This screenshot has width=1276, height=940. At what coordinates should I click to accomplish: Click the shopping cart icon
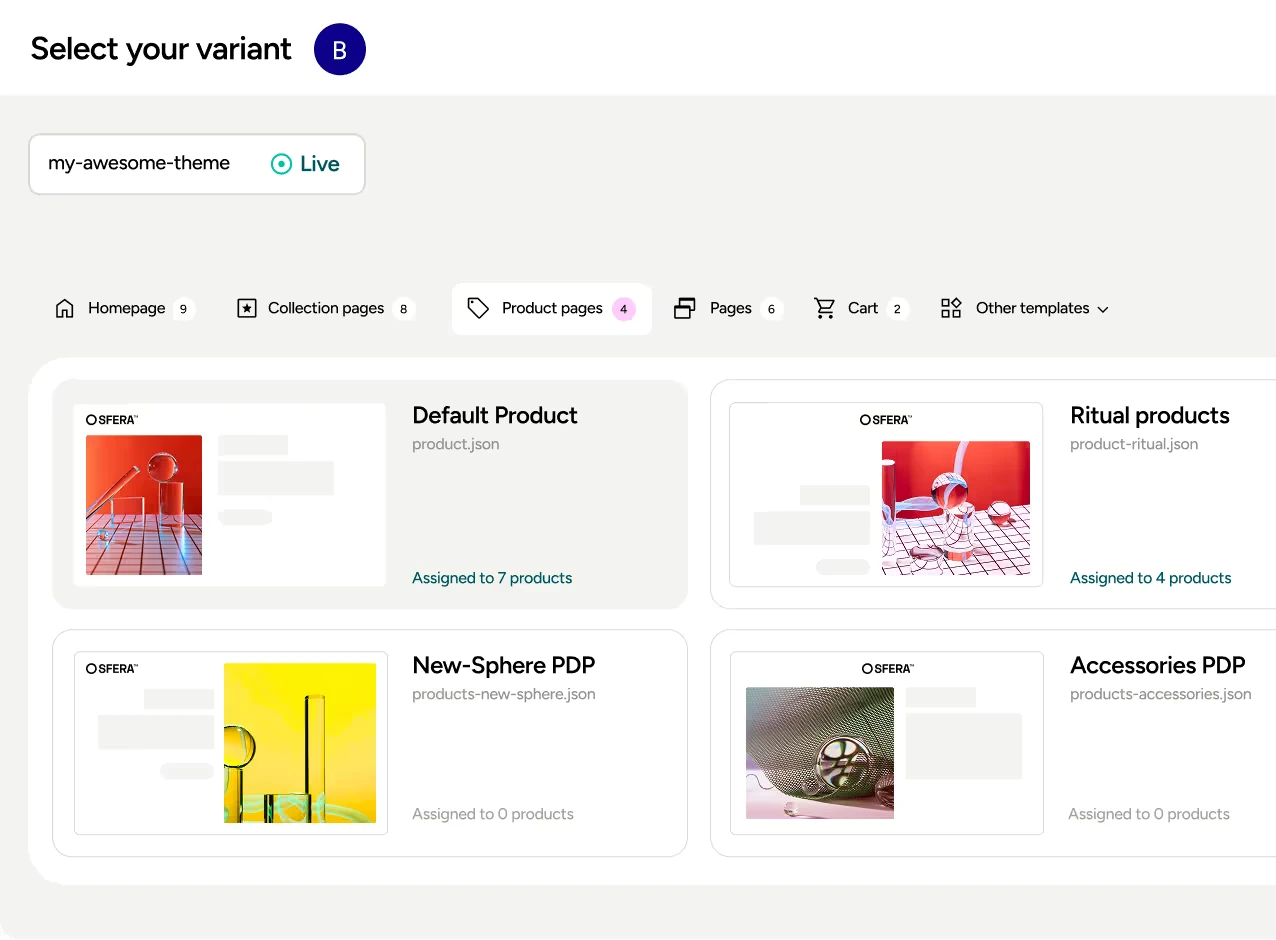point(825,308)
